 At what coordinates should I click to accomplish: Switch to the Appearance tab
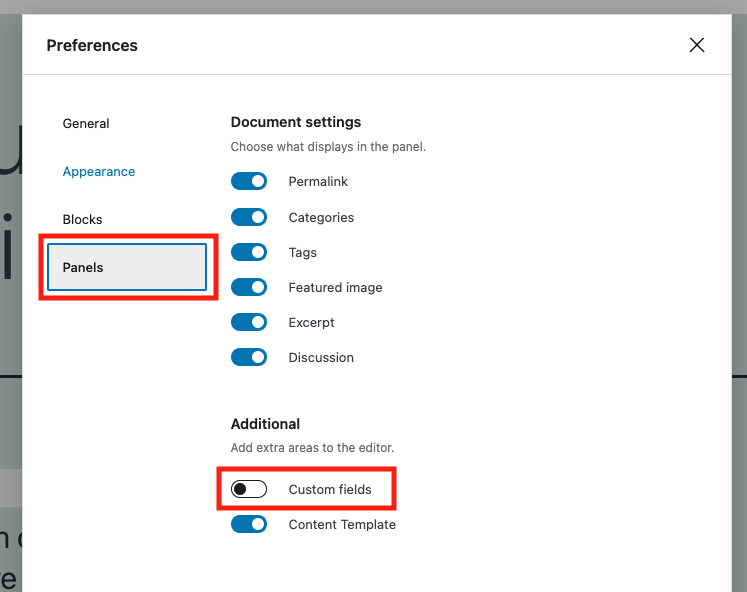click(x=99, y=171)
